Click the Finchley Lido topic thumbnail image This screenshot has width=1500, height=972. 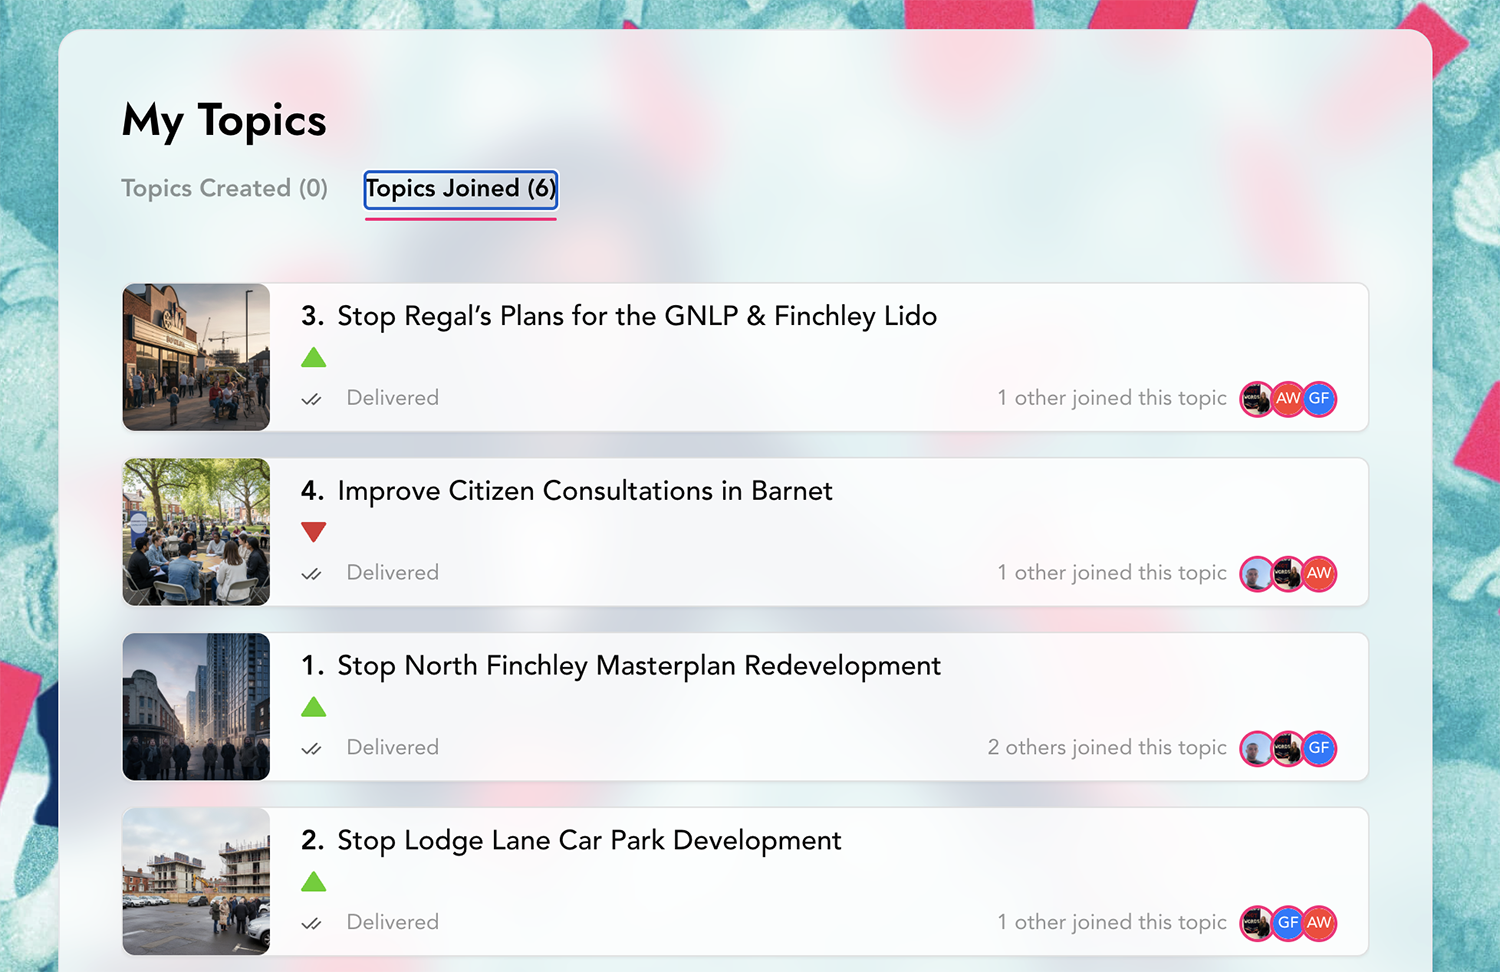(196, 357)
